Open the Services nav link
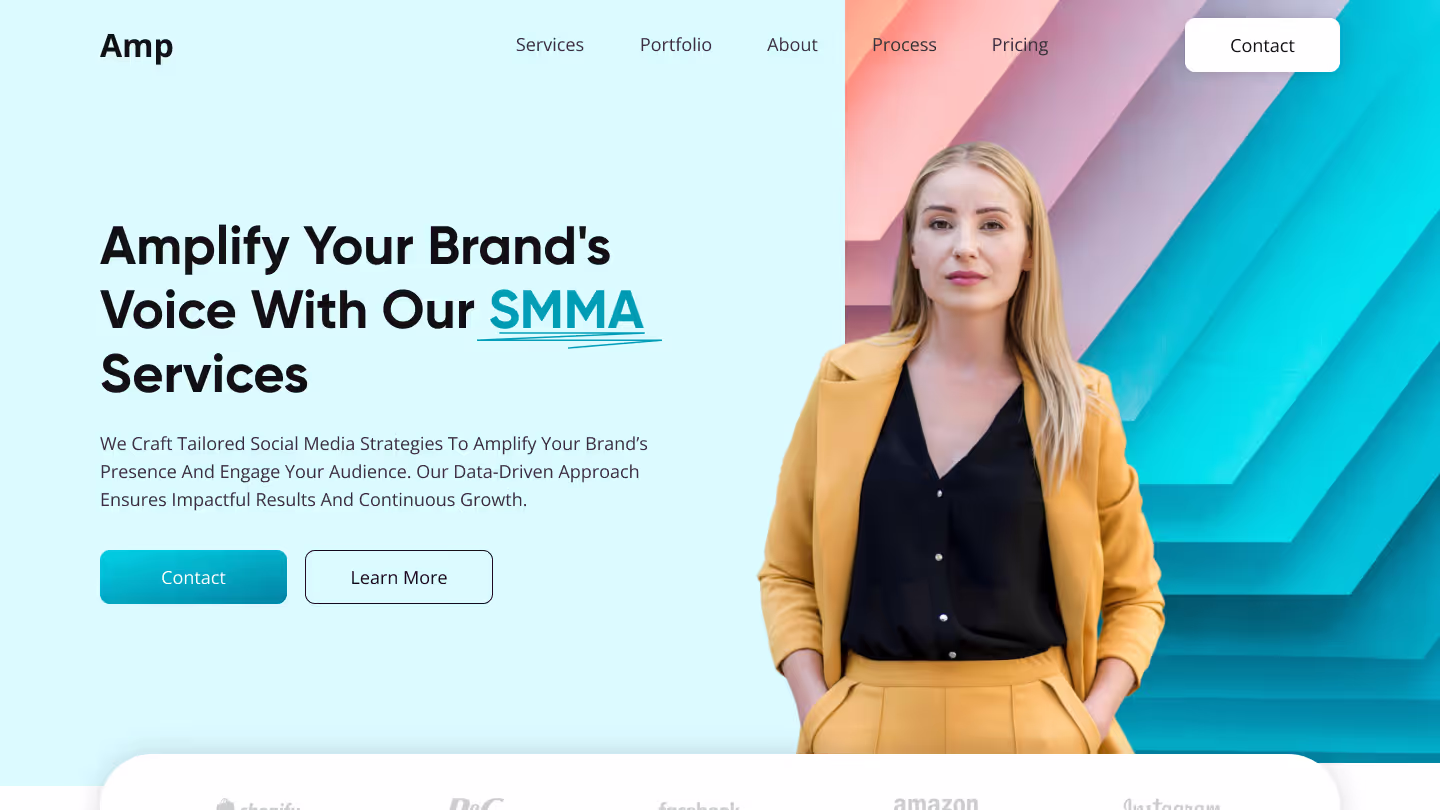Viewport: 1440px width, 810px height. pyautogui.click(x=550, y=45)
